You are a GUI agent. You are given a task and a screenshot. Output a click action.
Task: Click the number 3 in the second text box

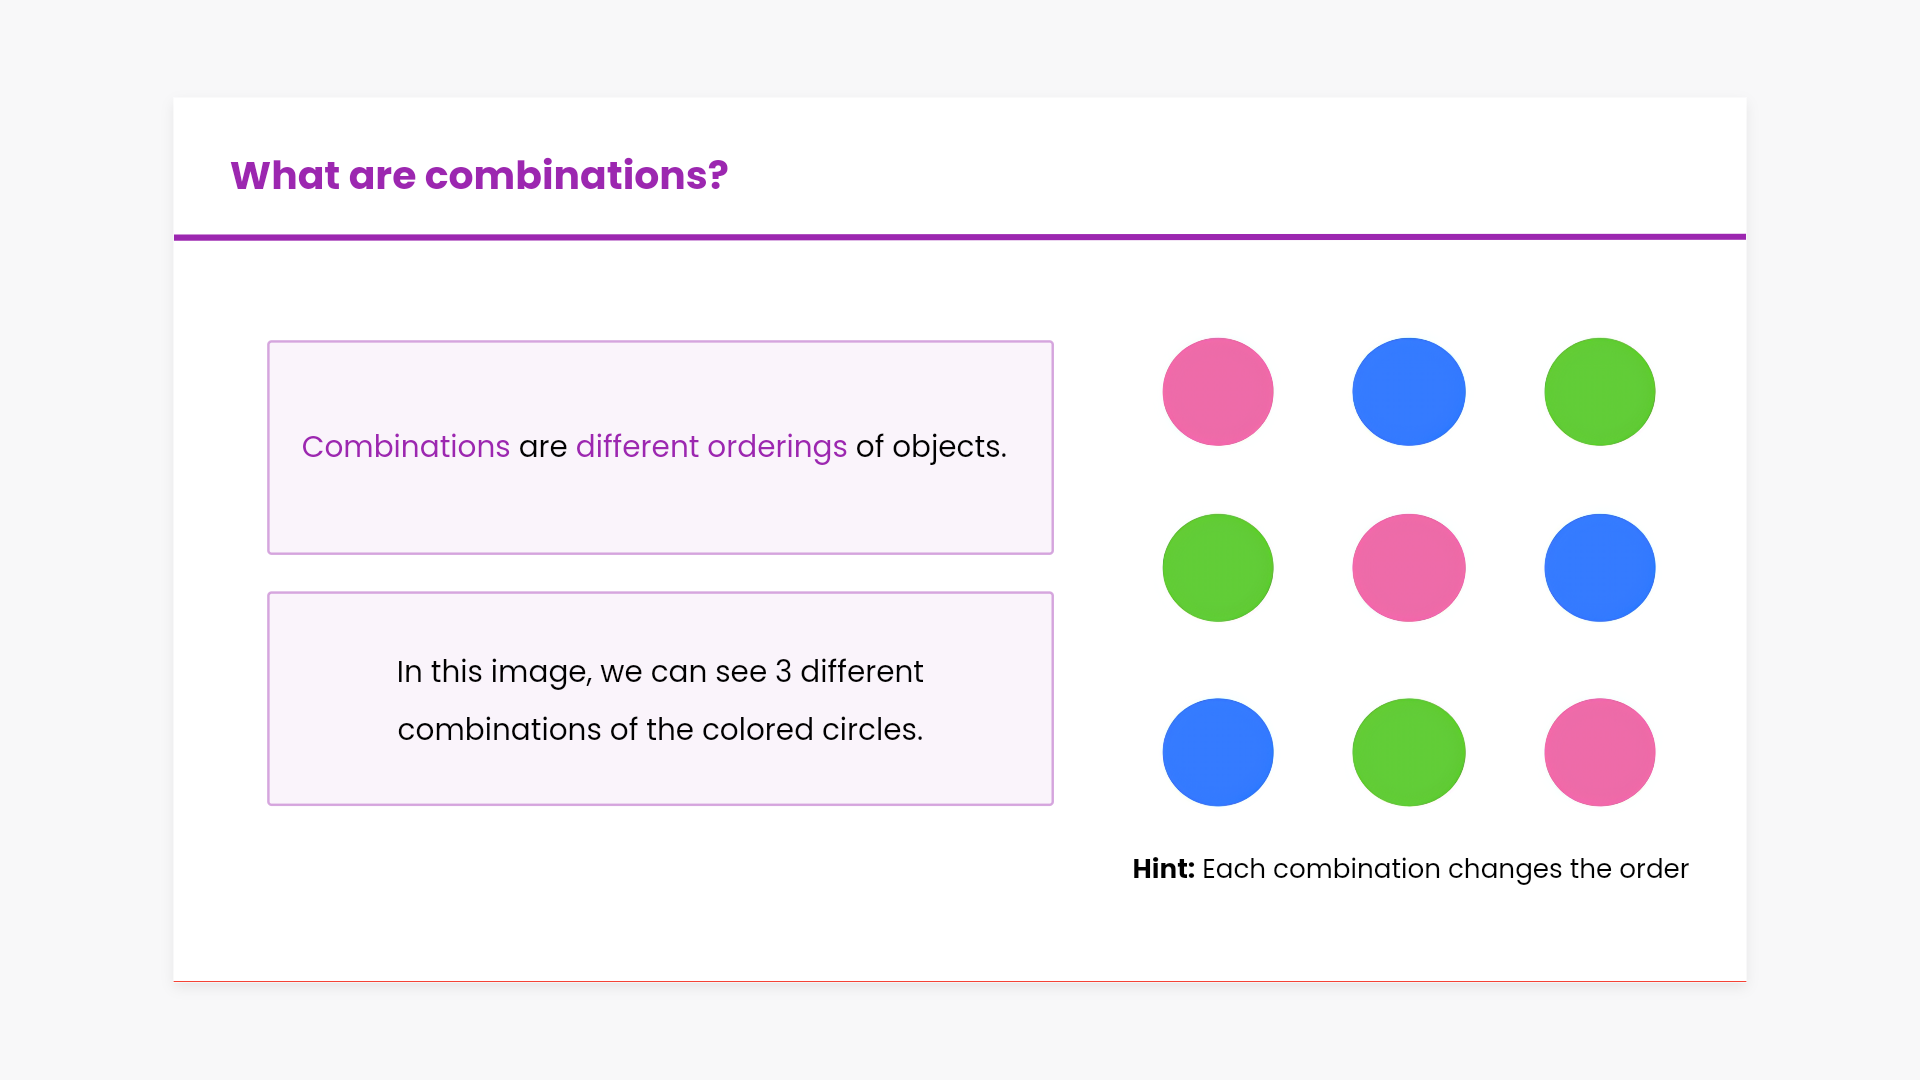click(783, 671)
